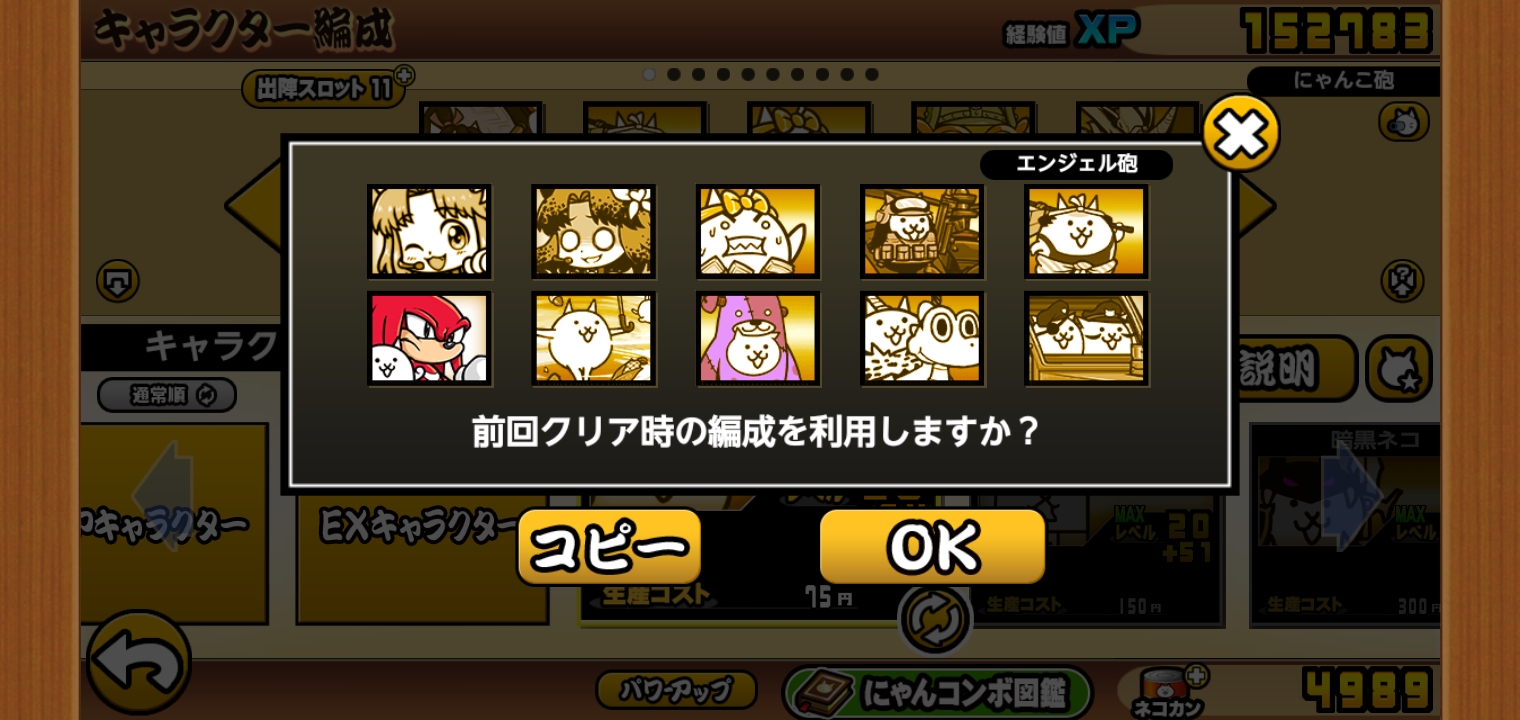Tap the circular refresh swap icon
Viewport: 1520px width, 720px height.
point(935,619)
